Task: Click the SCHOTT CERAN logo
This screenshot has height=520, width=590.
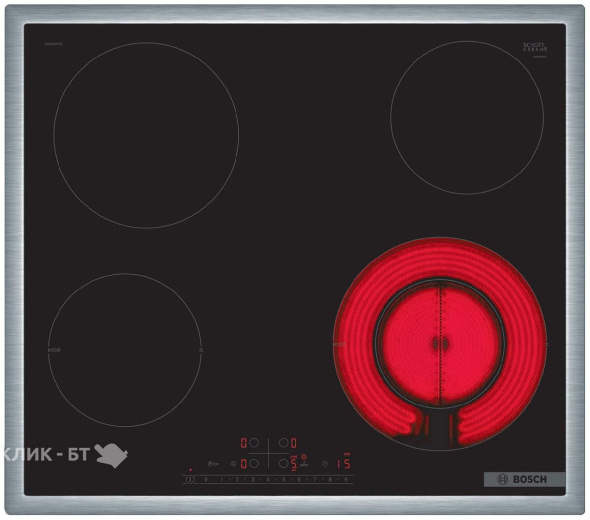Action: tap(535, 47)
